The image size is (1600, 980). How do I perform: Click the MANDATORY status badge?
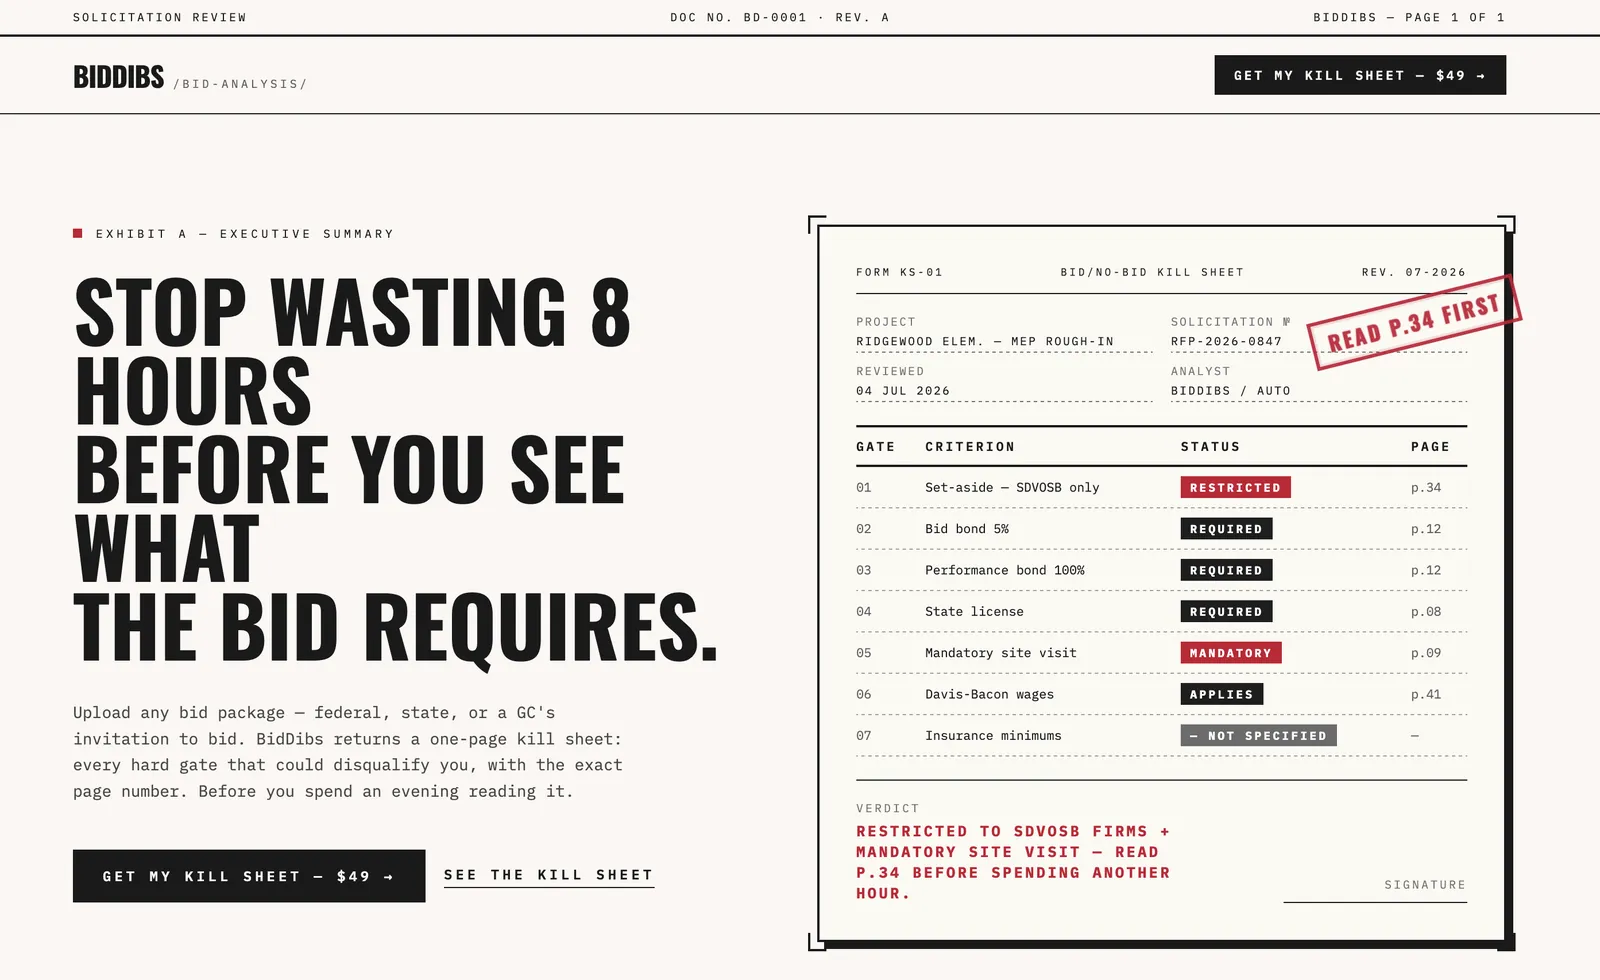click(1231, 653)
